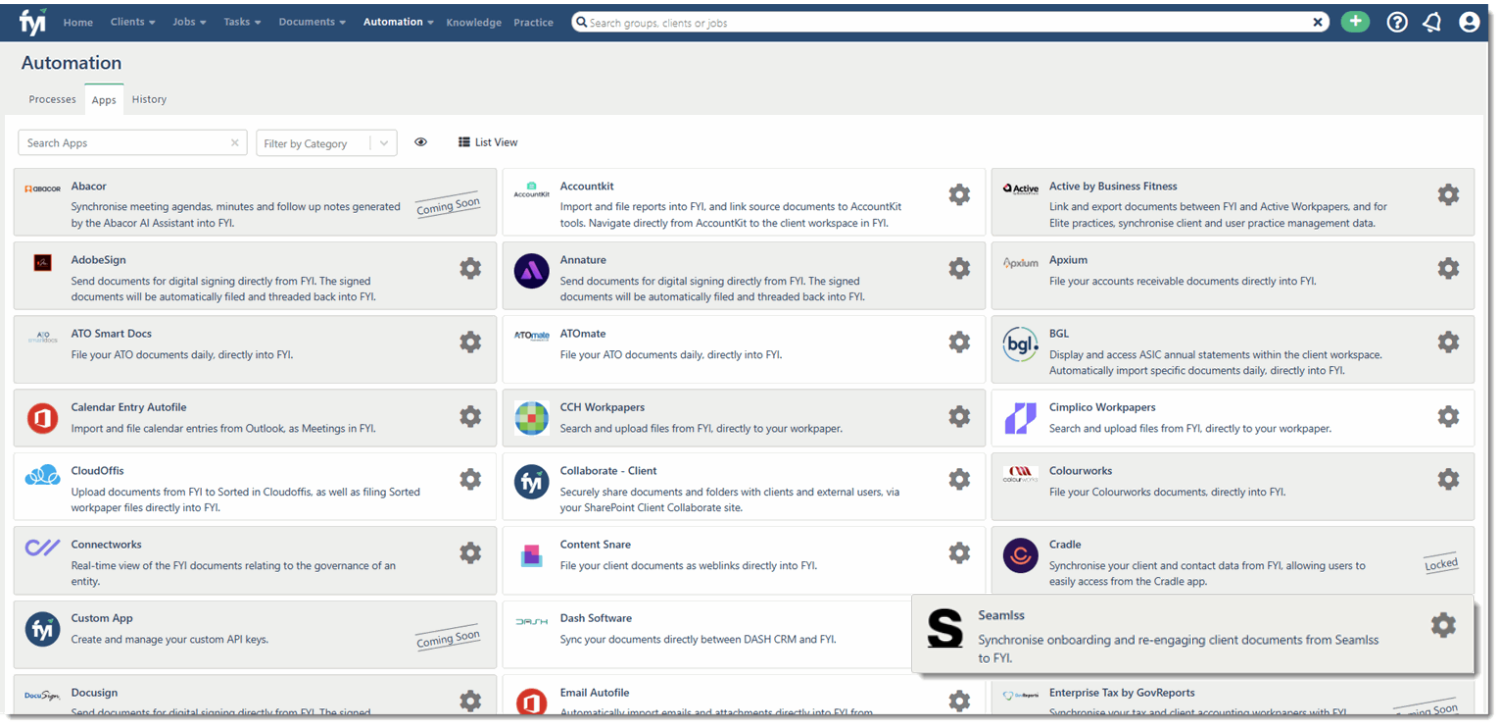Expand the Documents menu in navbar
The height and width of the screenshot is (723, 1500).
[312, 22]
